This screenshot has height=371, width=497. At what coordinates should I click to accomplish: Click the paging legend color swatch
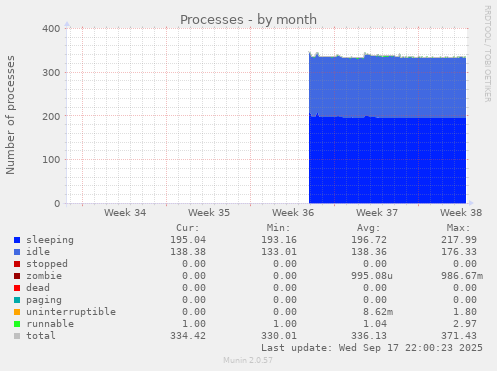(17, 300)
